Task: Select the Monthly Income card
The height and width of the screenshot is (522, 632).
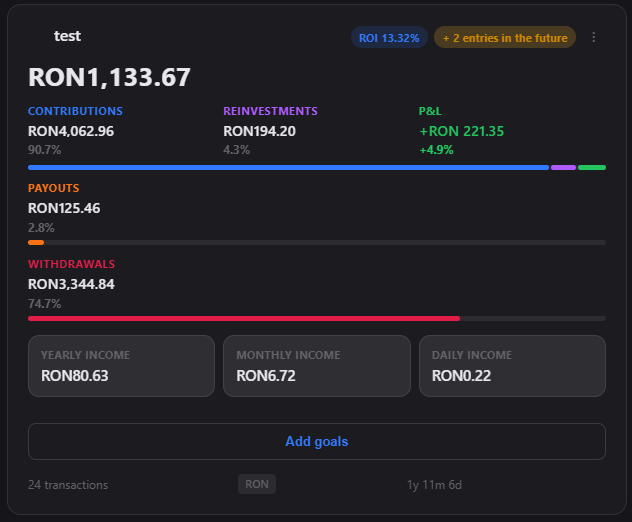Action: 317,366
